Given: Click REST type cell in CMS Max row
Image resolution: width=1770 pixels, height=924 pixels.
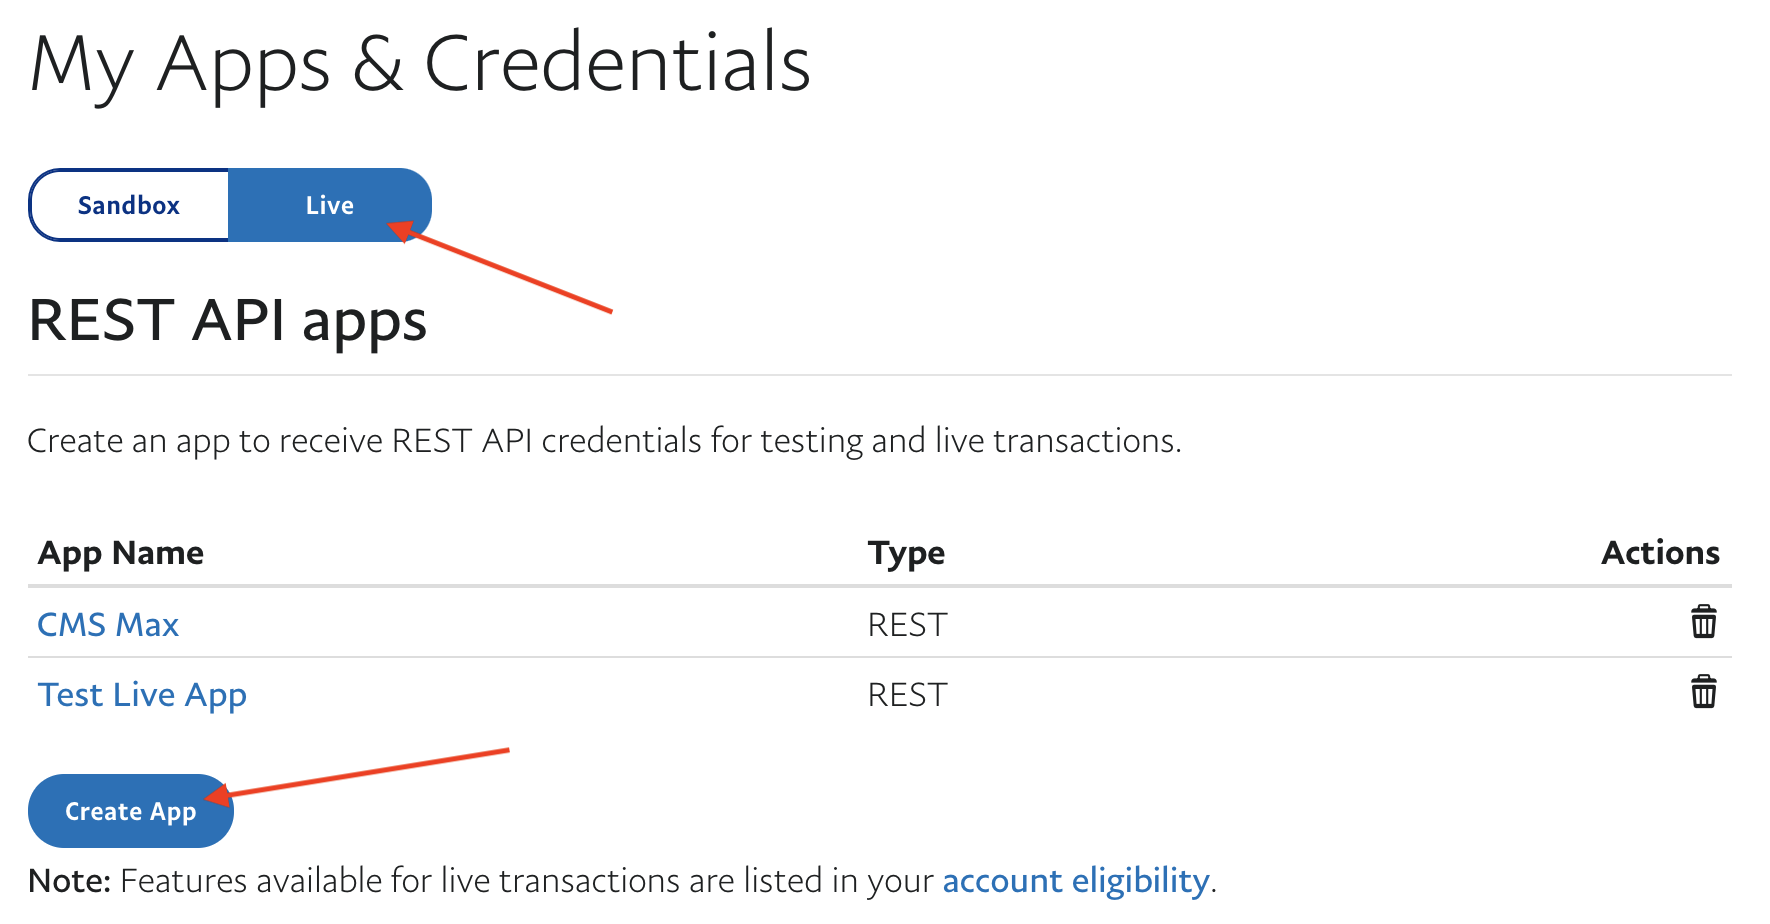Looking at the screenshot, I should 907,624.
